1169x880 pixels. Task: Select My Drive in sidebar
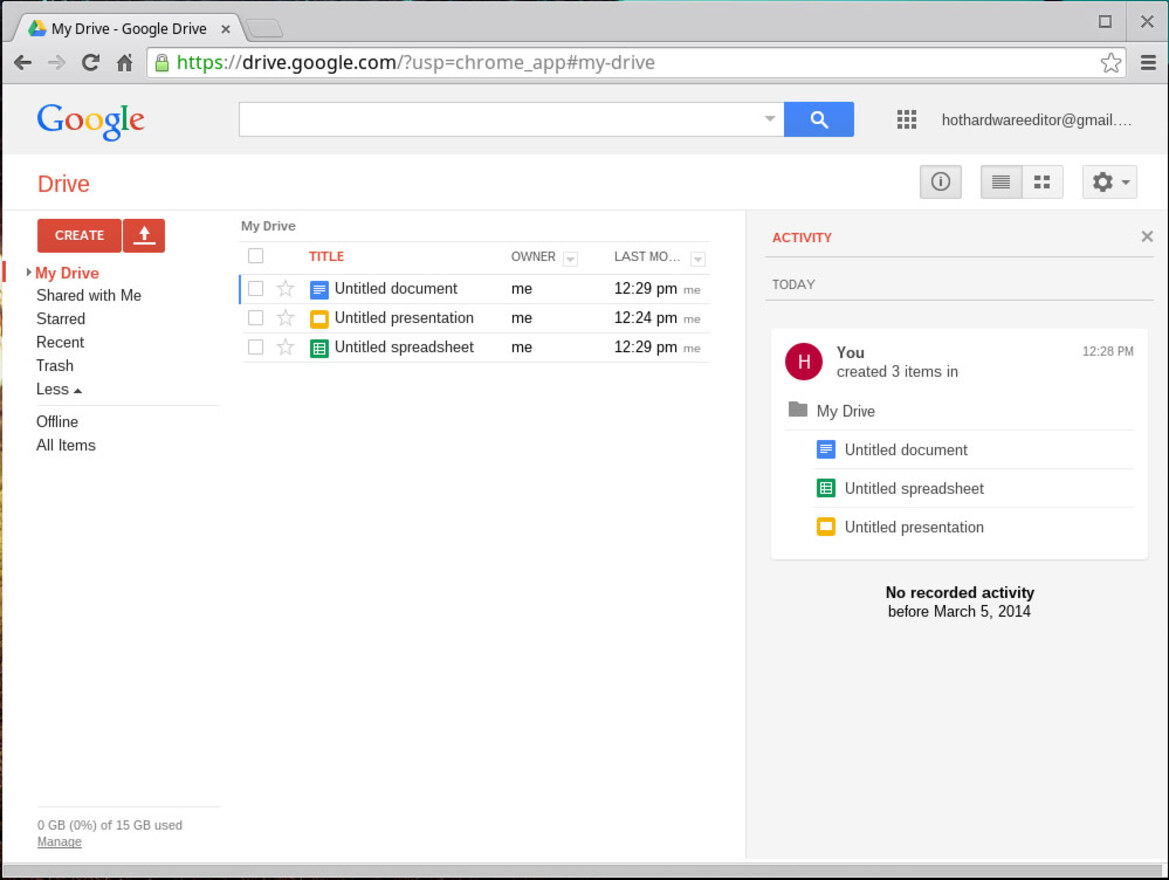point(67,273)
